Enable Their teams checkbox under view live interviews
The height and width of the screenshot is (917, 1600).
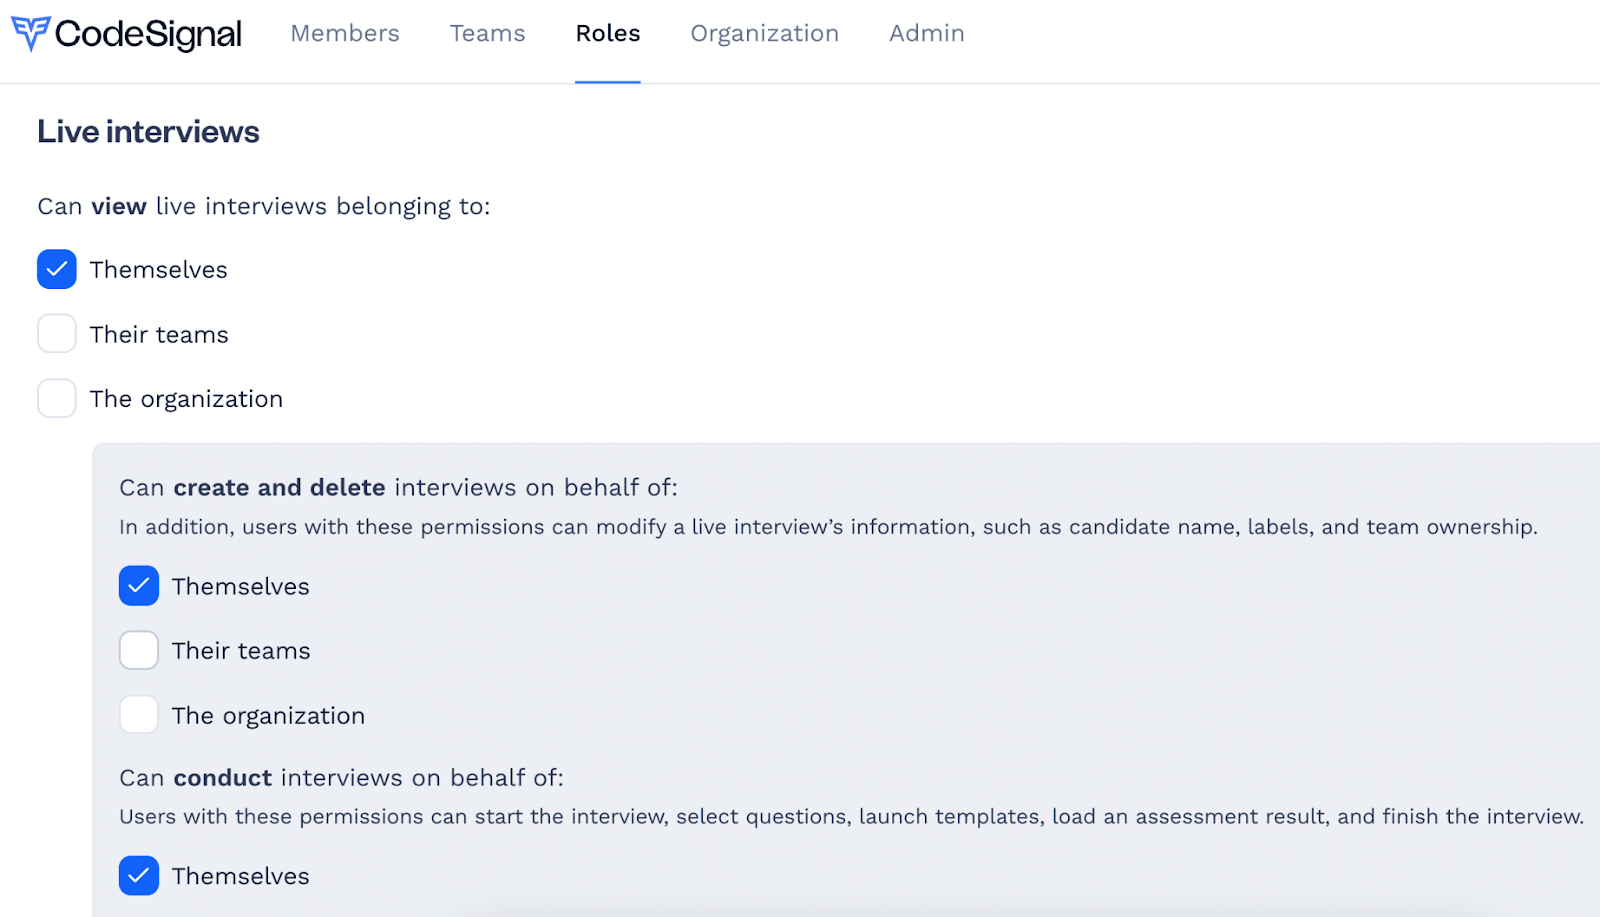[57, 334]
